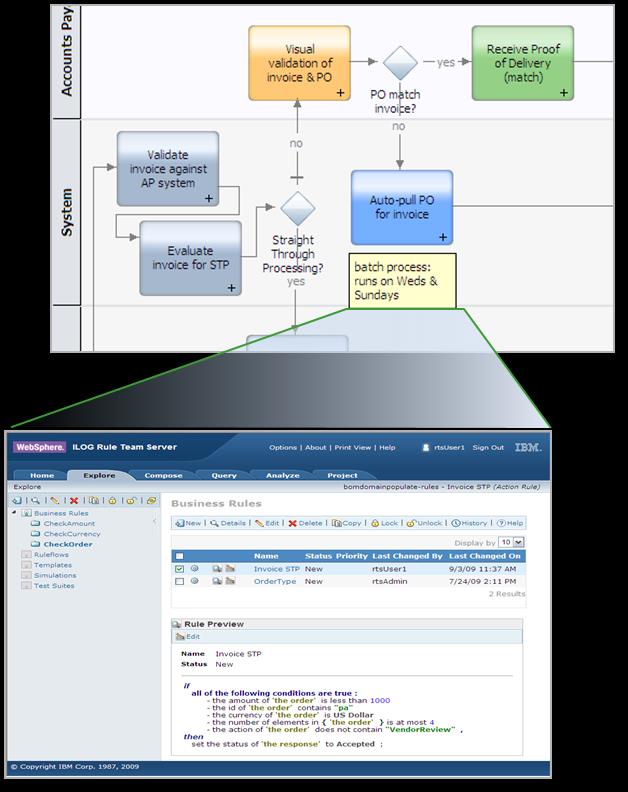This screenshot has width=628, height=792.
Task: Select the Invoice STP row checkbox
Action: point(179,569)
